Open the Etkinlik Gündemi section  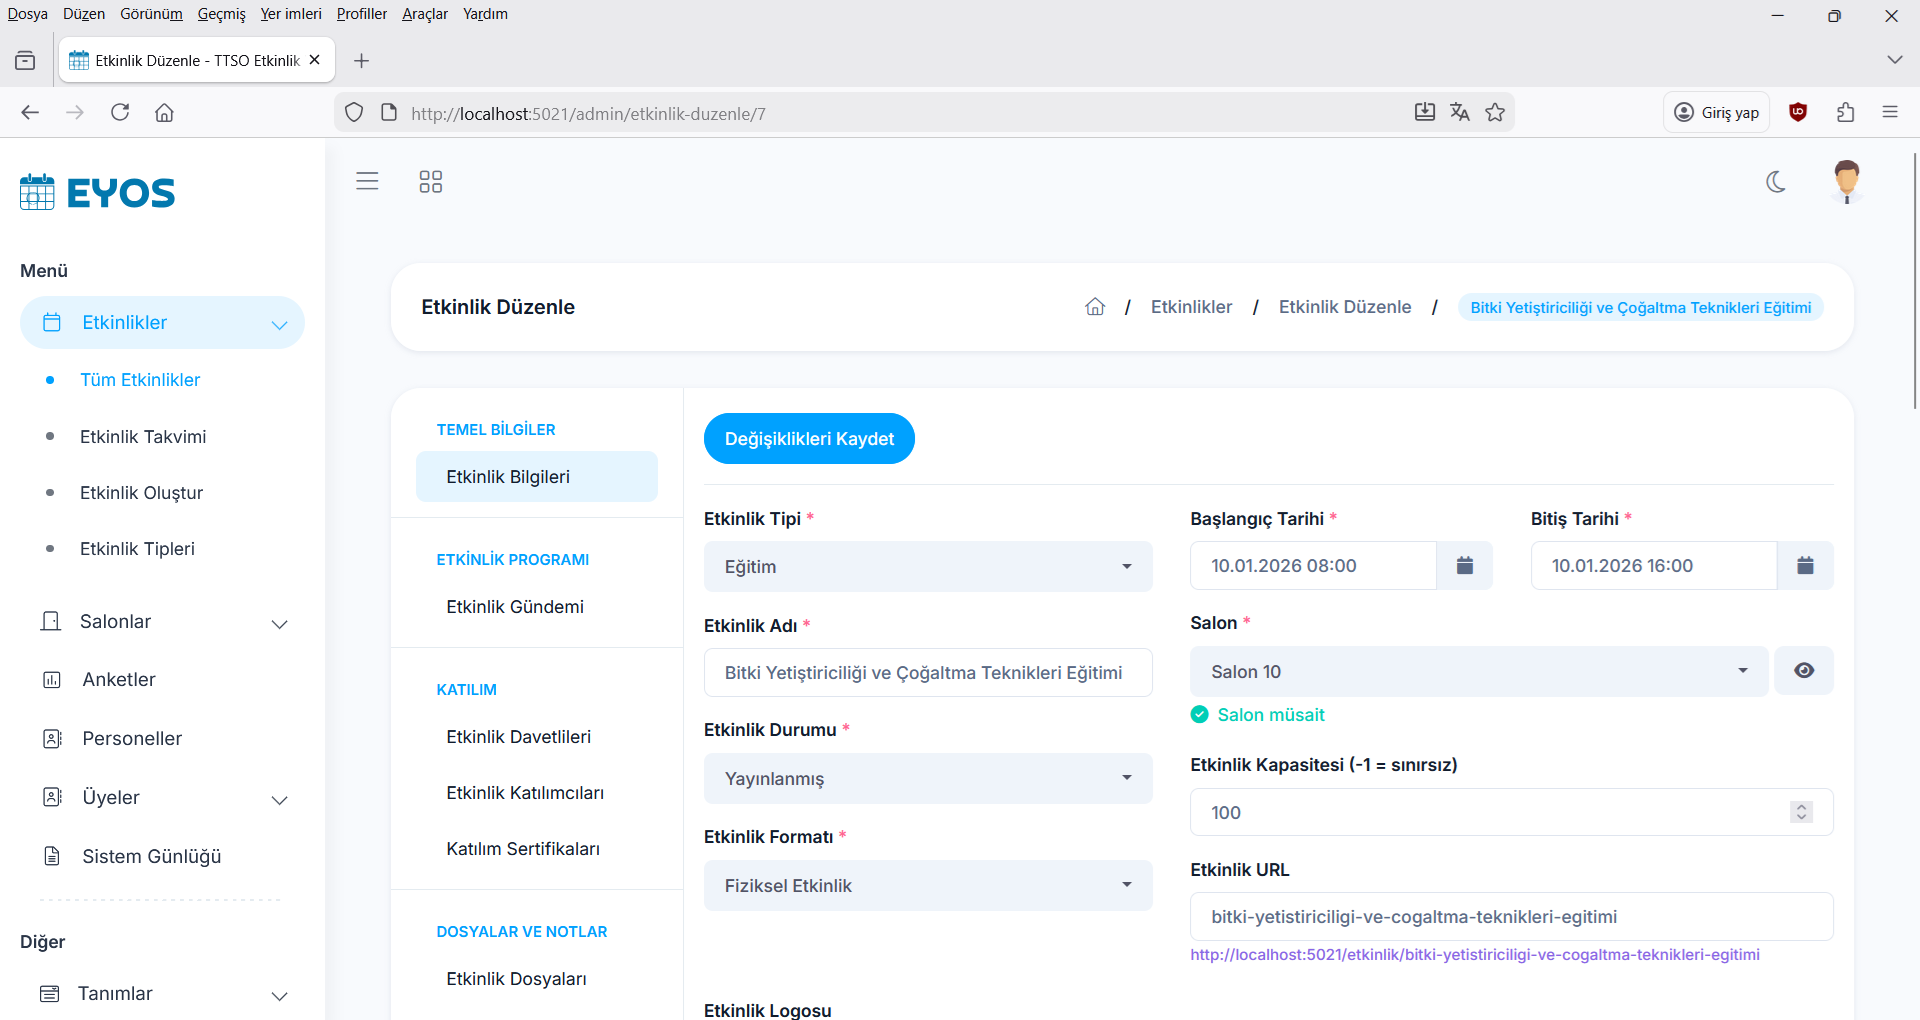coord(514,607)
